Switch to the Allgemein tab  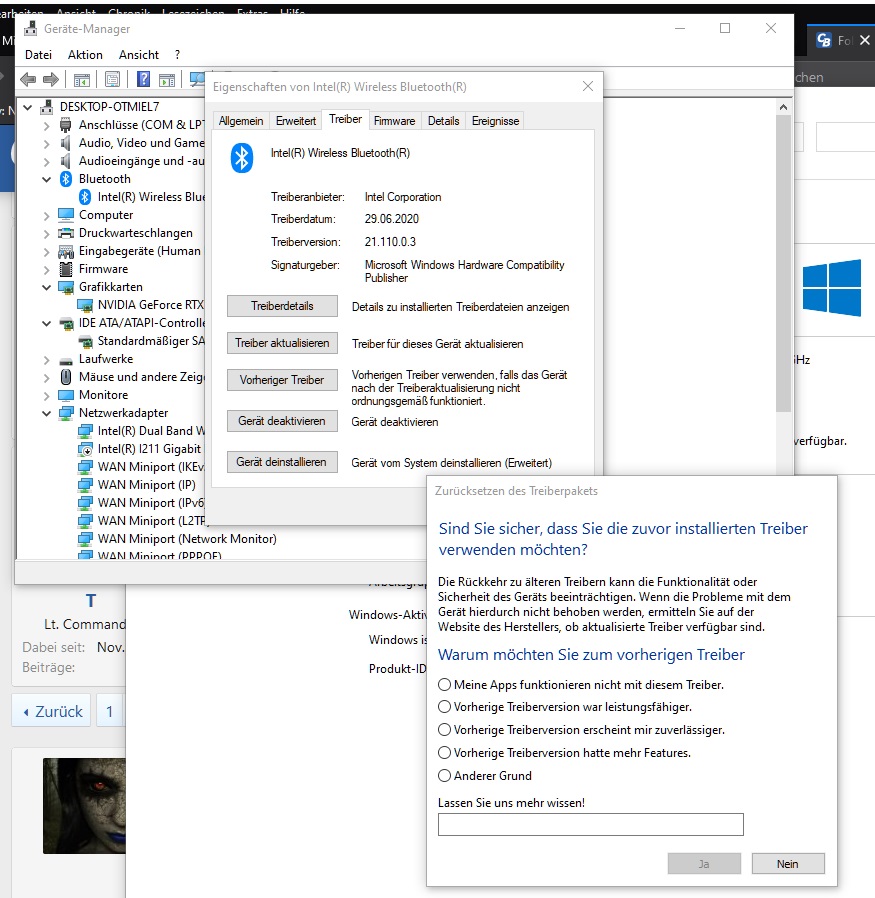coord(241,121)
